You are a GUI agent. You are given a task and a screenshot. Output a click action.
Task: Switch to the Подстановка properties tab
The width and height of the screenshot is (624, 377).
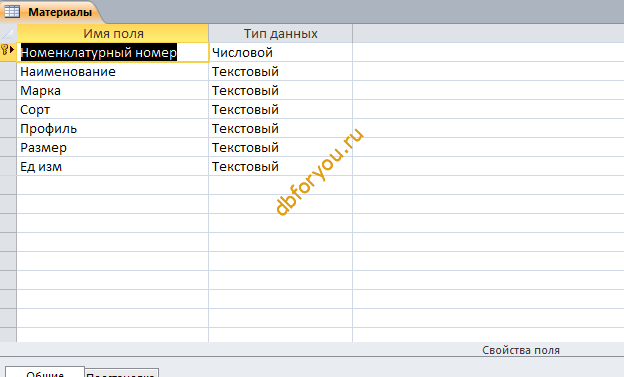pyautogui.click(x=121, y=373)
